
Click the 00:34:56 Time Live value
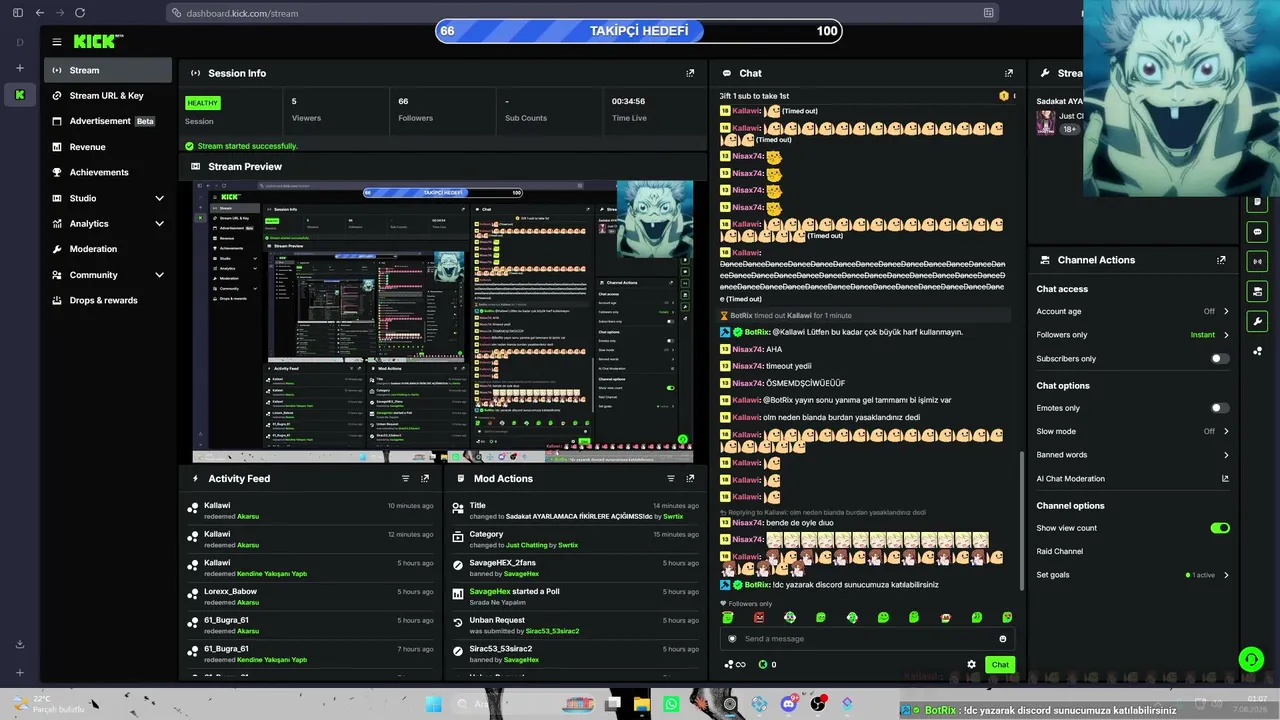tap(628, 101)
